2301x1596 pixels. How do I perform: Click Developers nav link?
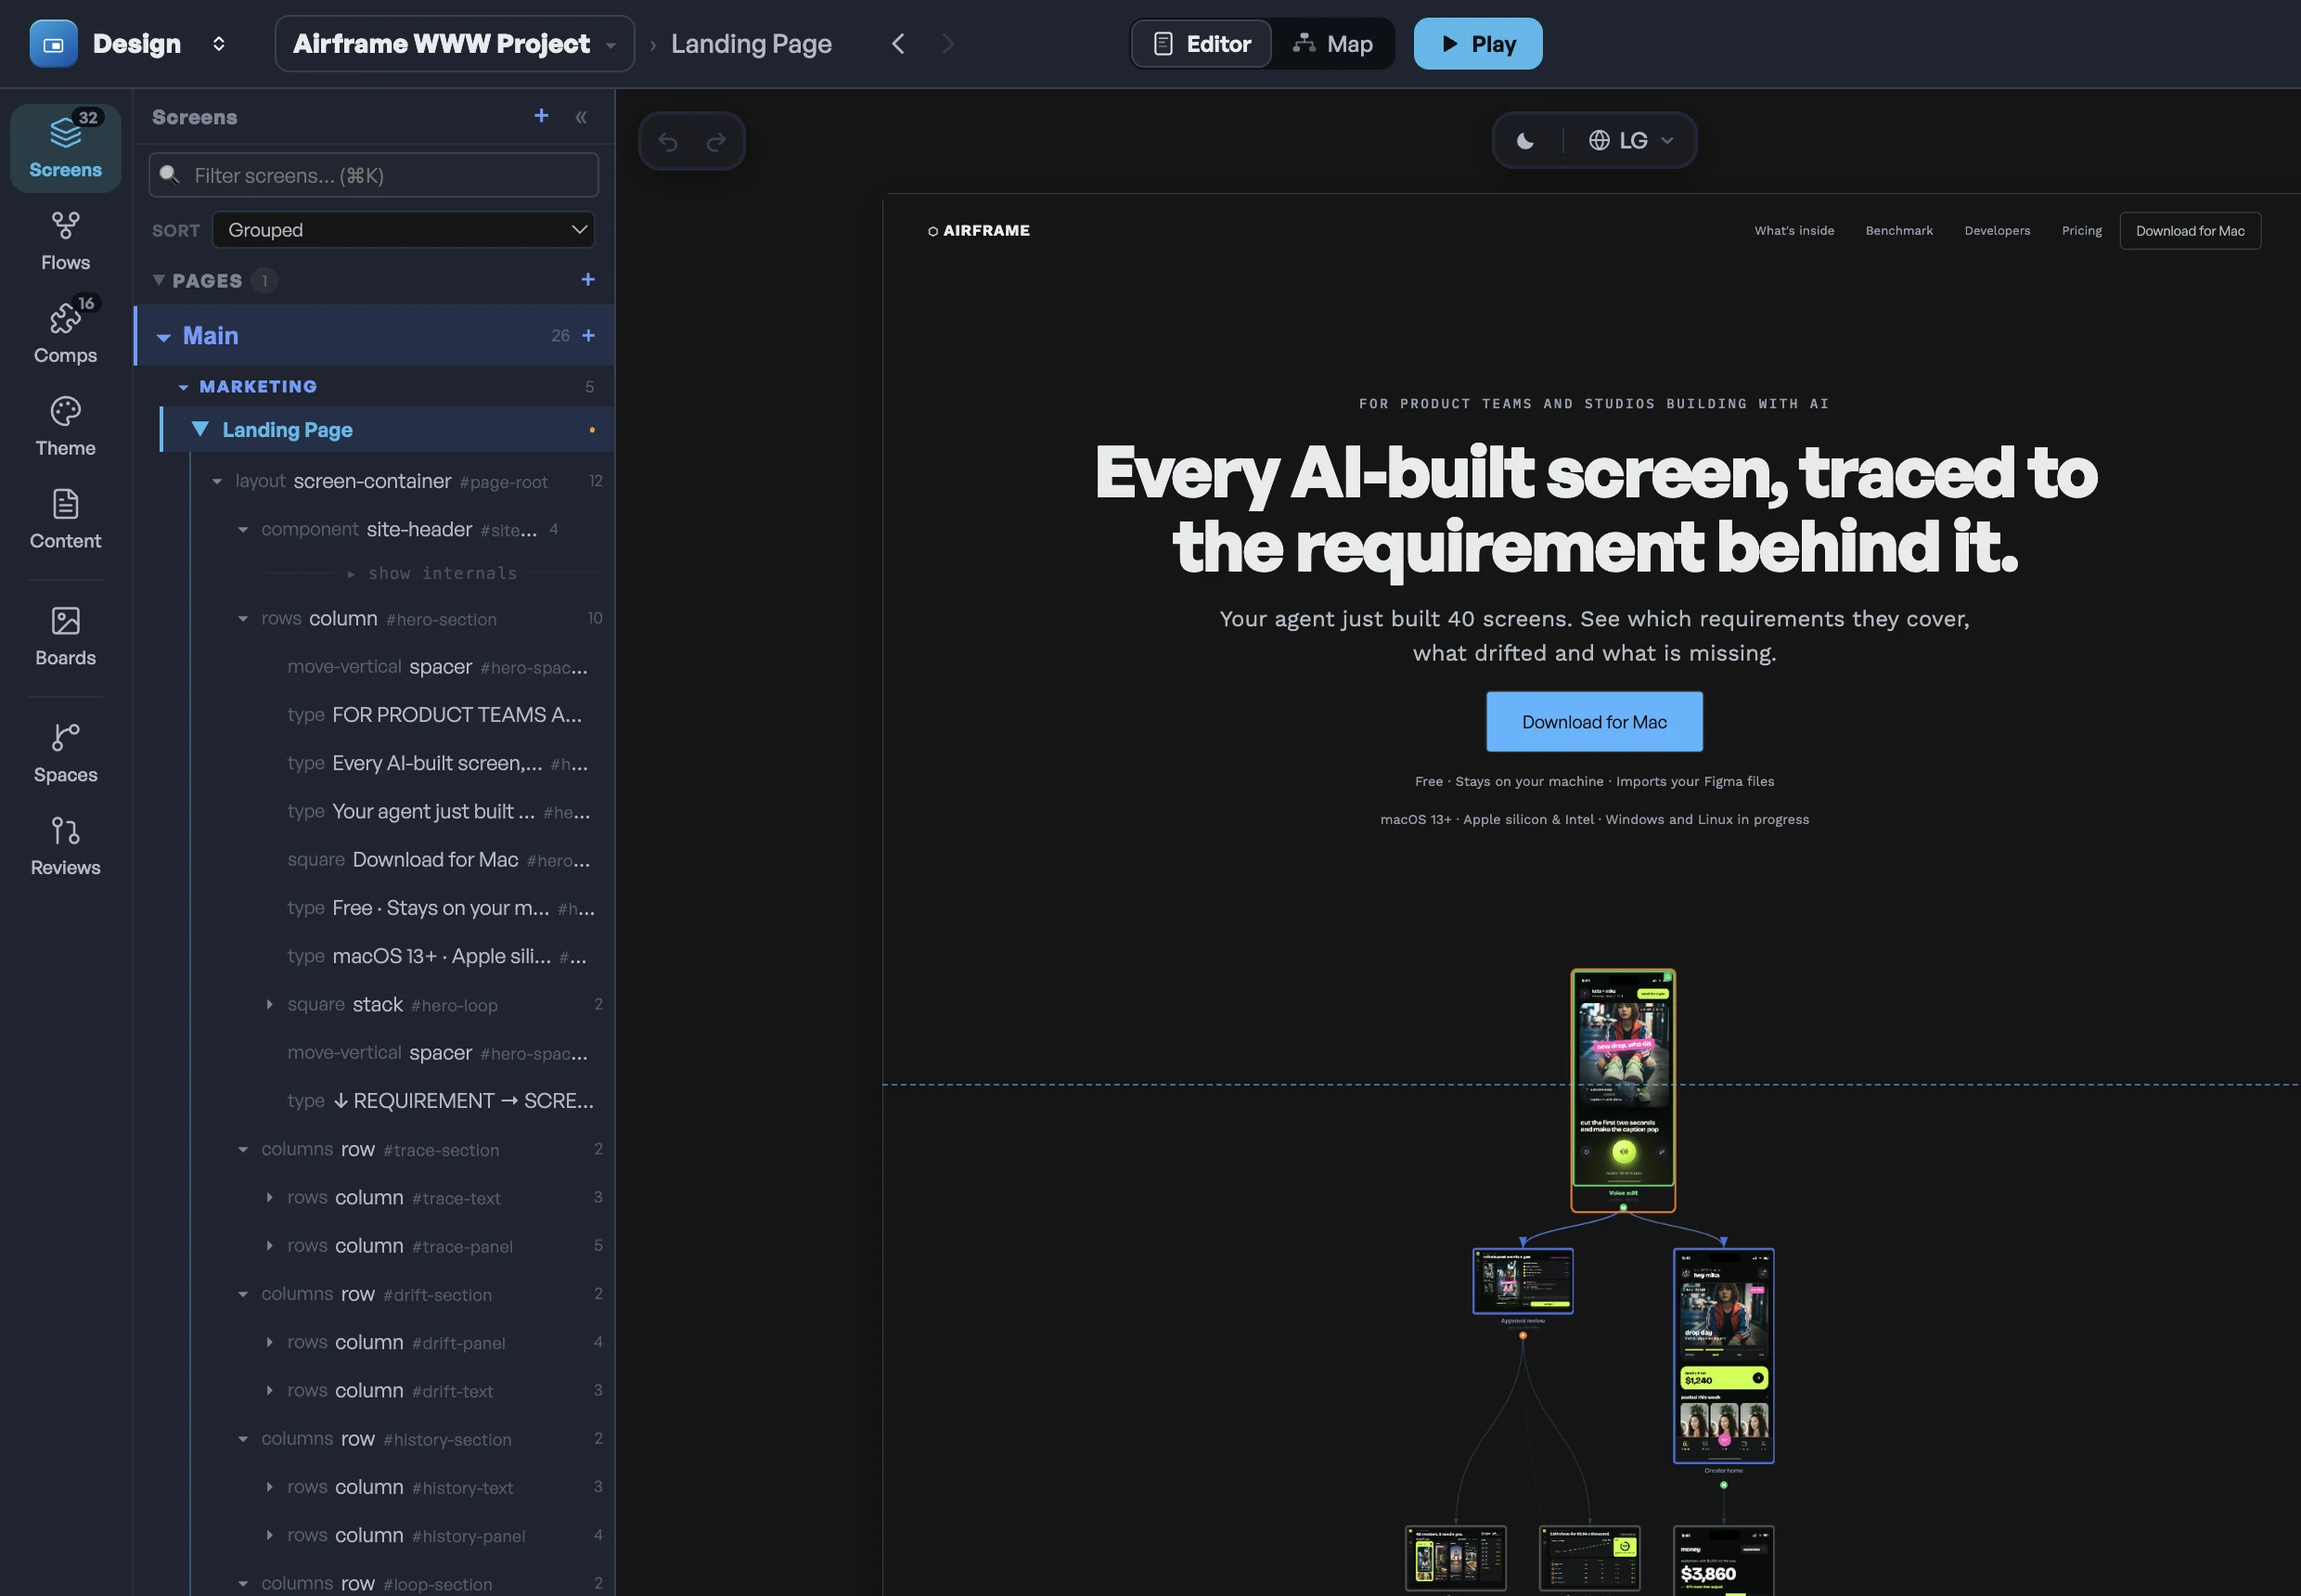[x=1997, y=231]
